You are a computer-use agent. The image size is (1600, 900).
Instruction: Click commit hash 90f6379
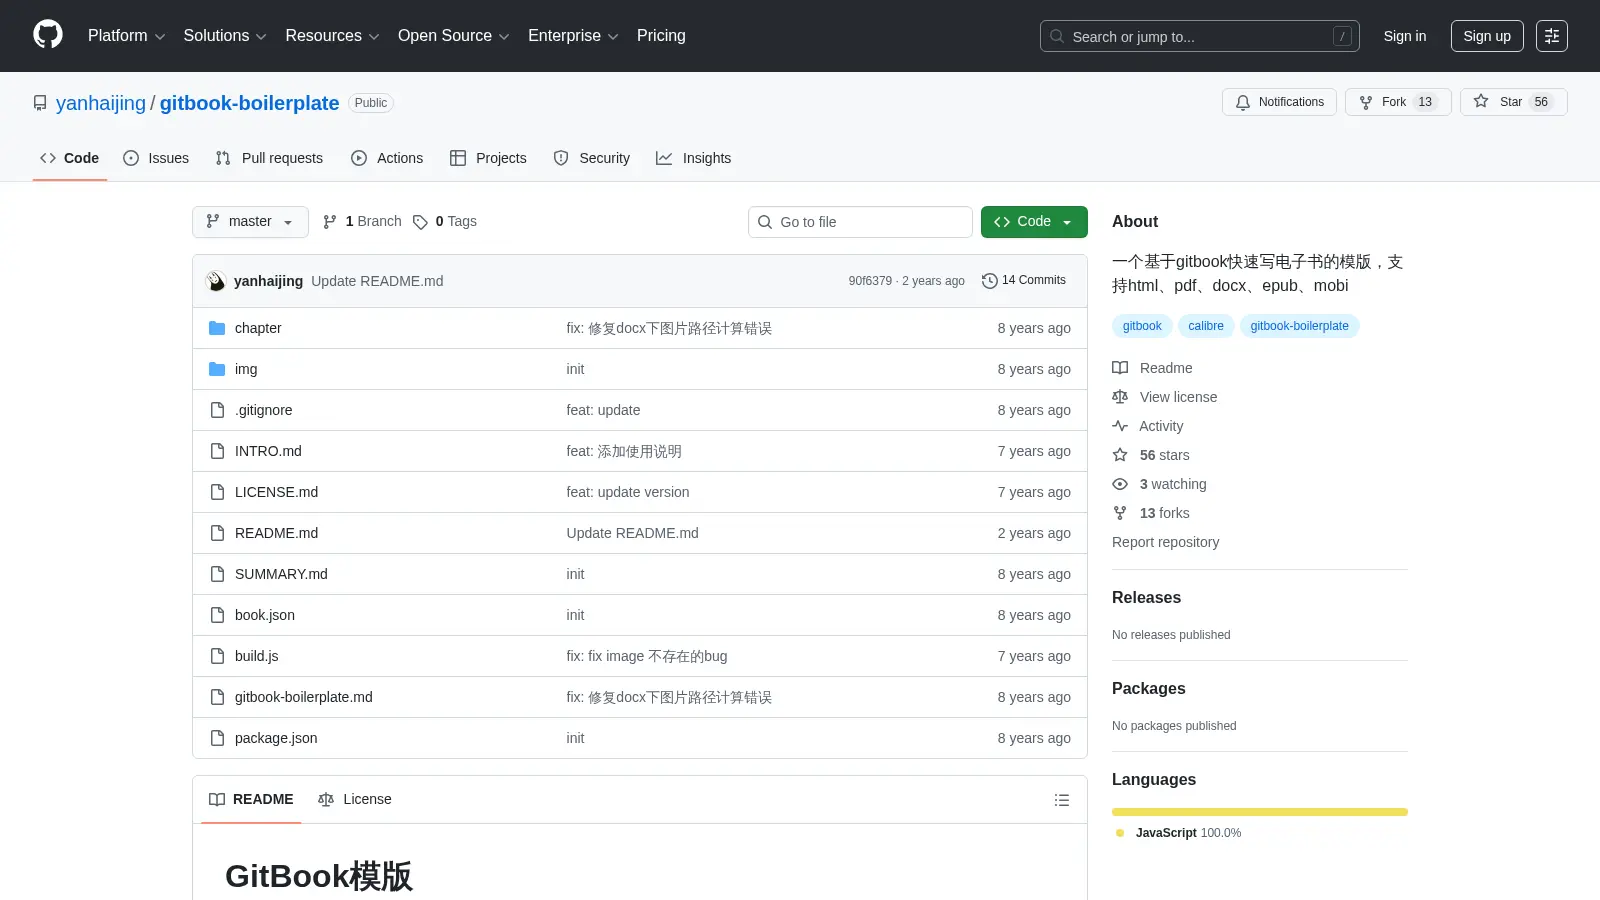point(870,281)
